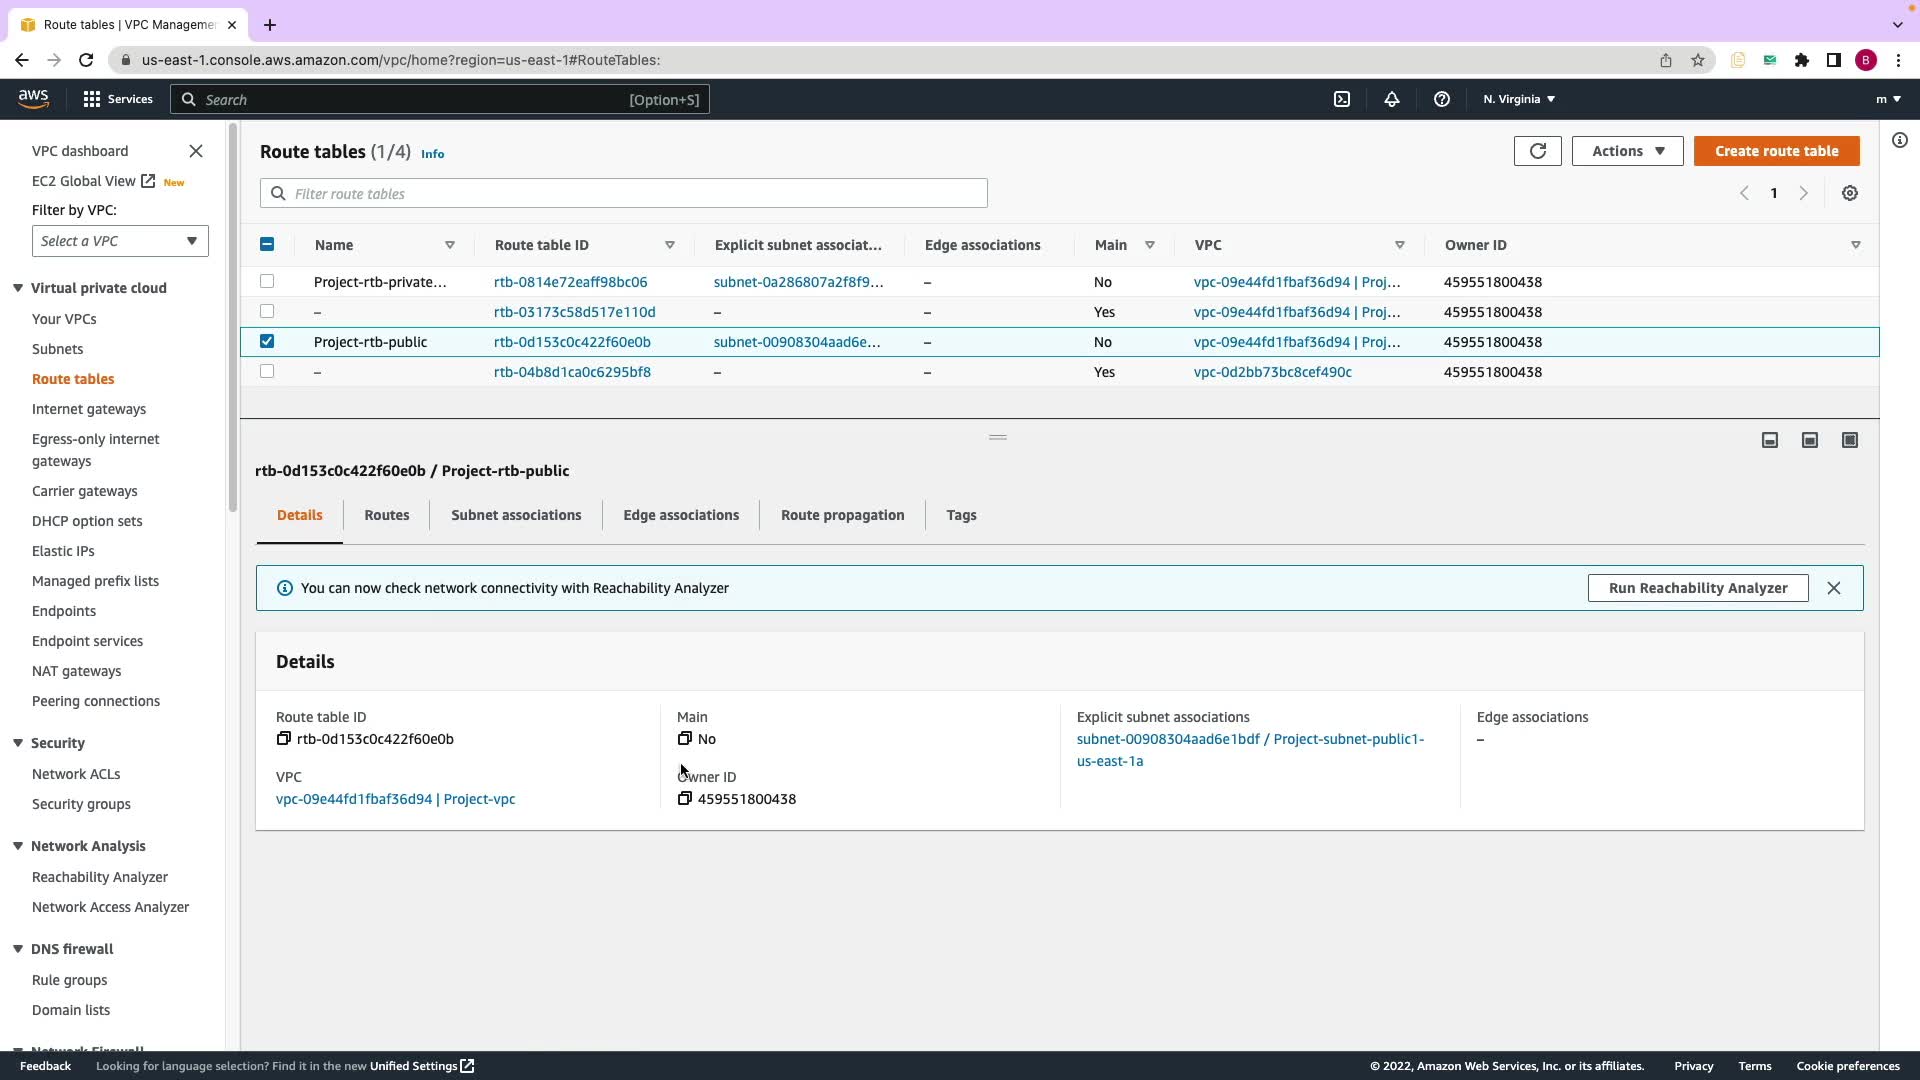This screenshot has width=1920, height=1080.
Task: Copy the Owner ID value
Action: 685,799
